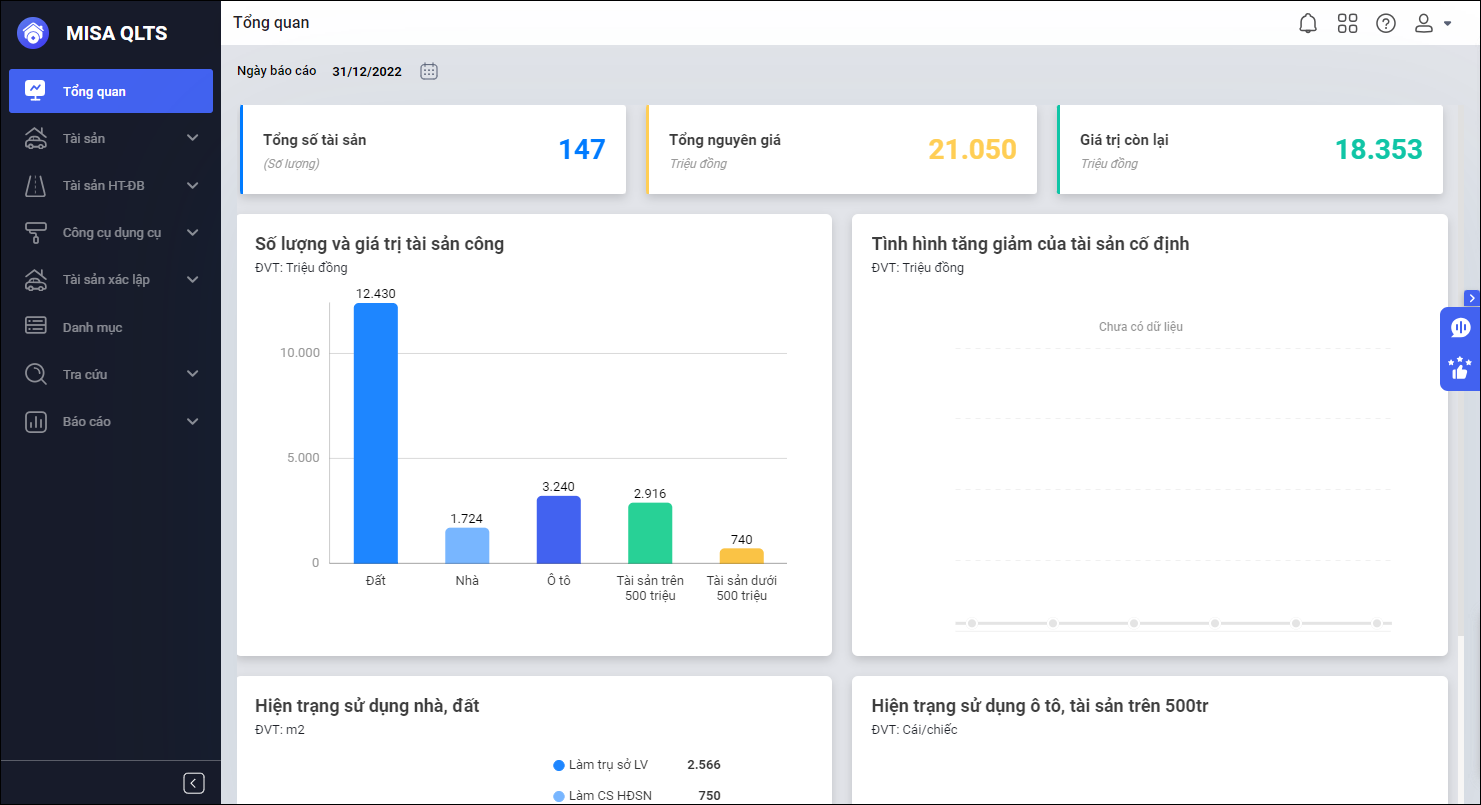Toggle the Làm CS HĐSN legend item

[x=600, y=796]
